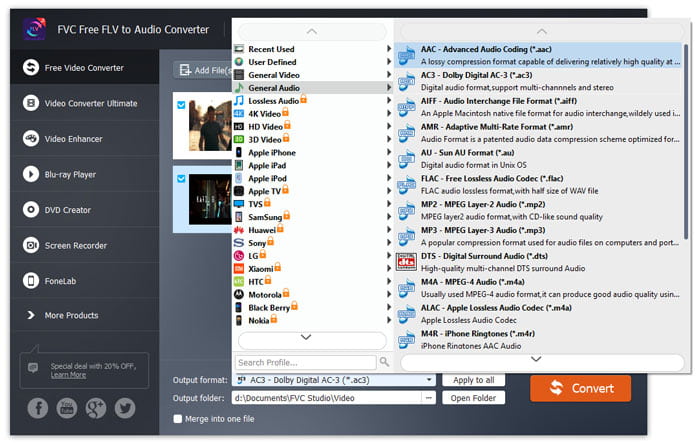The width and height of the screenshot is (700, 444).
Task: Open the Learn More deal link
Action: (x=68, y=375)
